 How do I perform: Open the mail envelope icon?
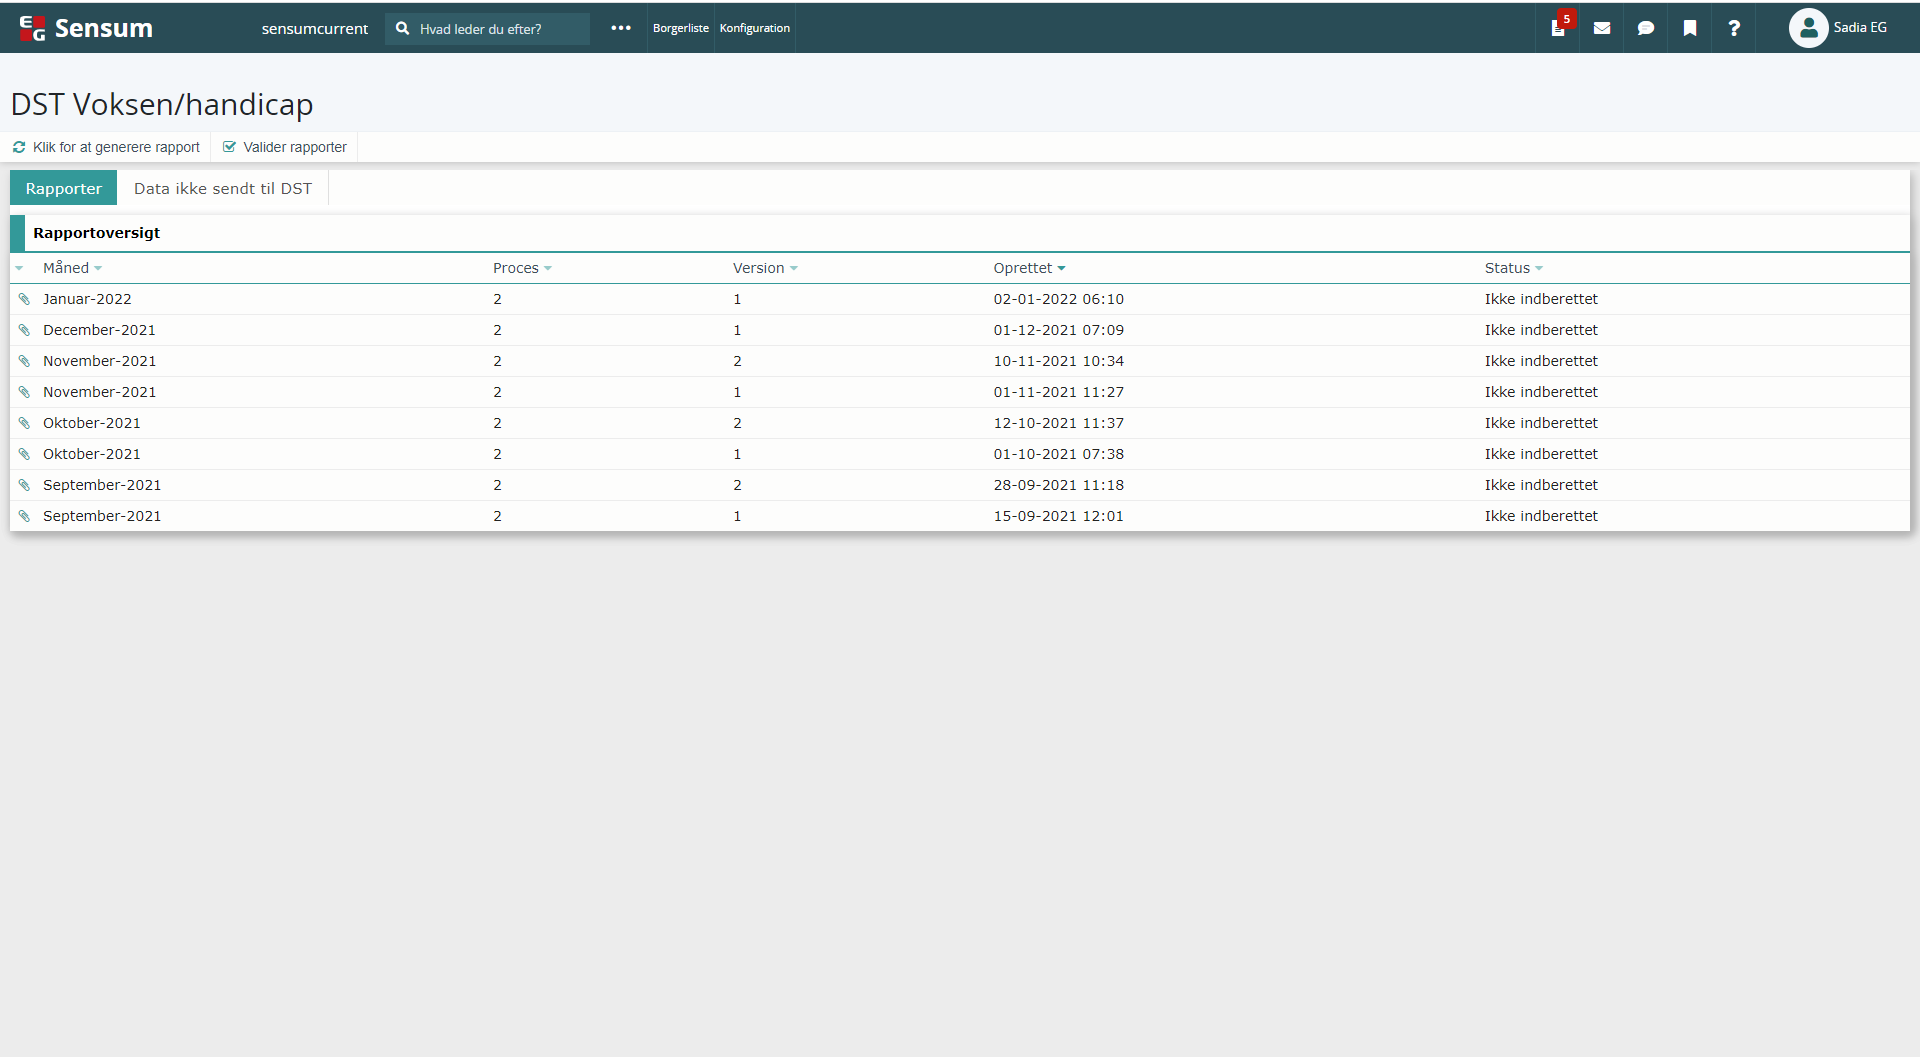(1602, 28)
